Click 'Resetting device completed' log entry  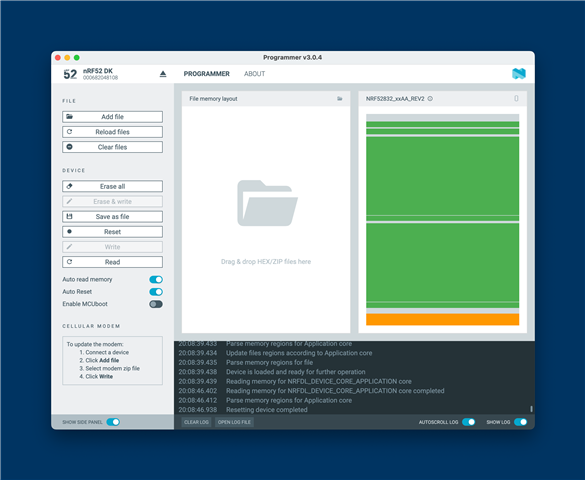(x=267, y=410)
